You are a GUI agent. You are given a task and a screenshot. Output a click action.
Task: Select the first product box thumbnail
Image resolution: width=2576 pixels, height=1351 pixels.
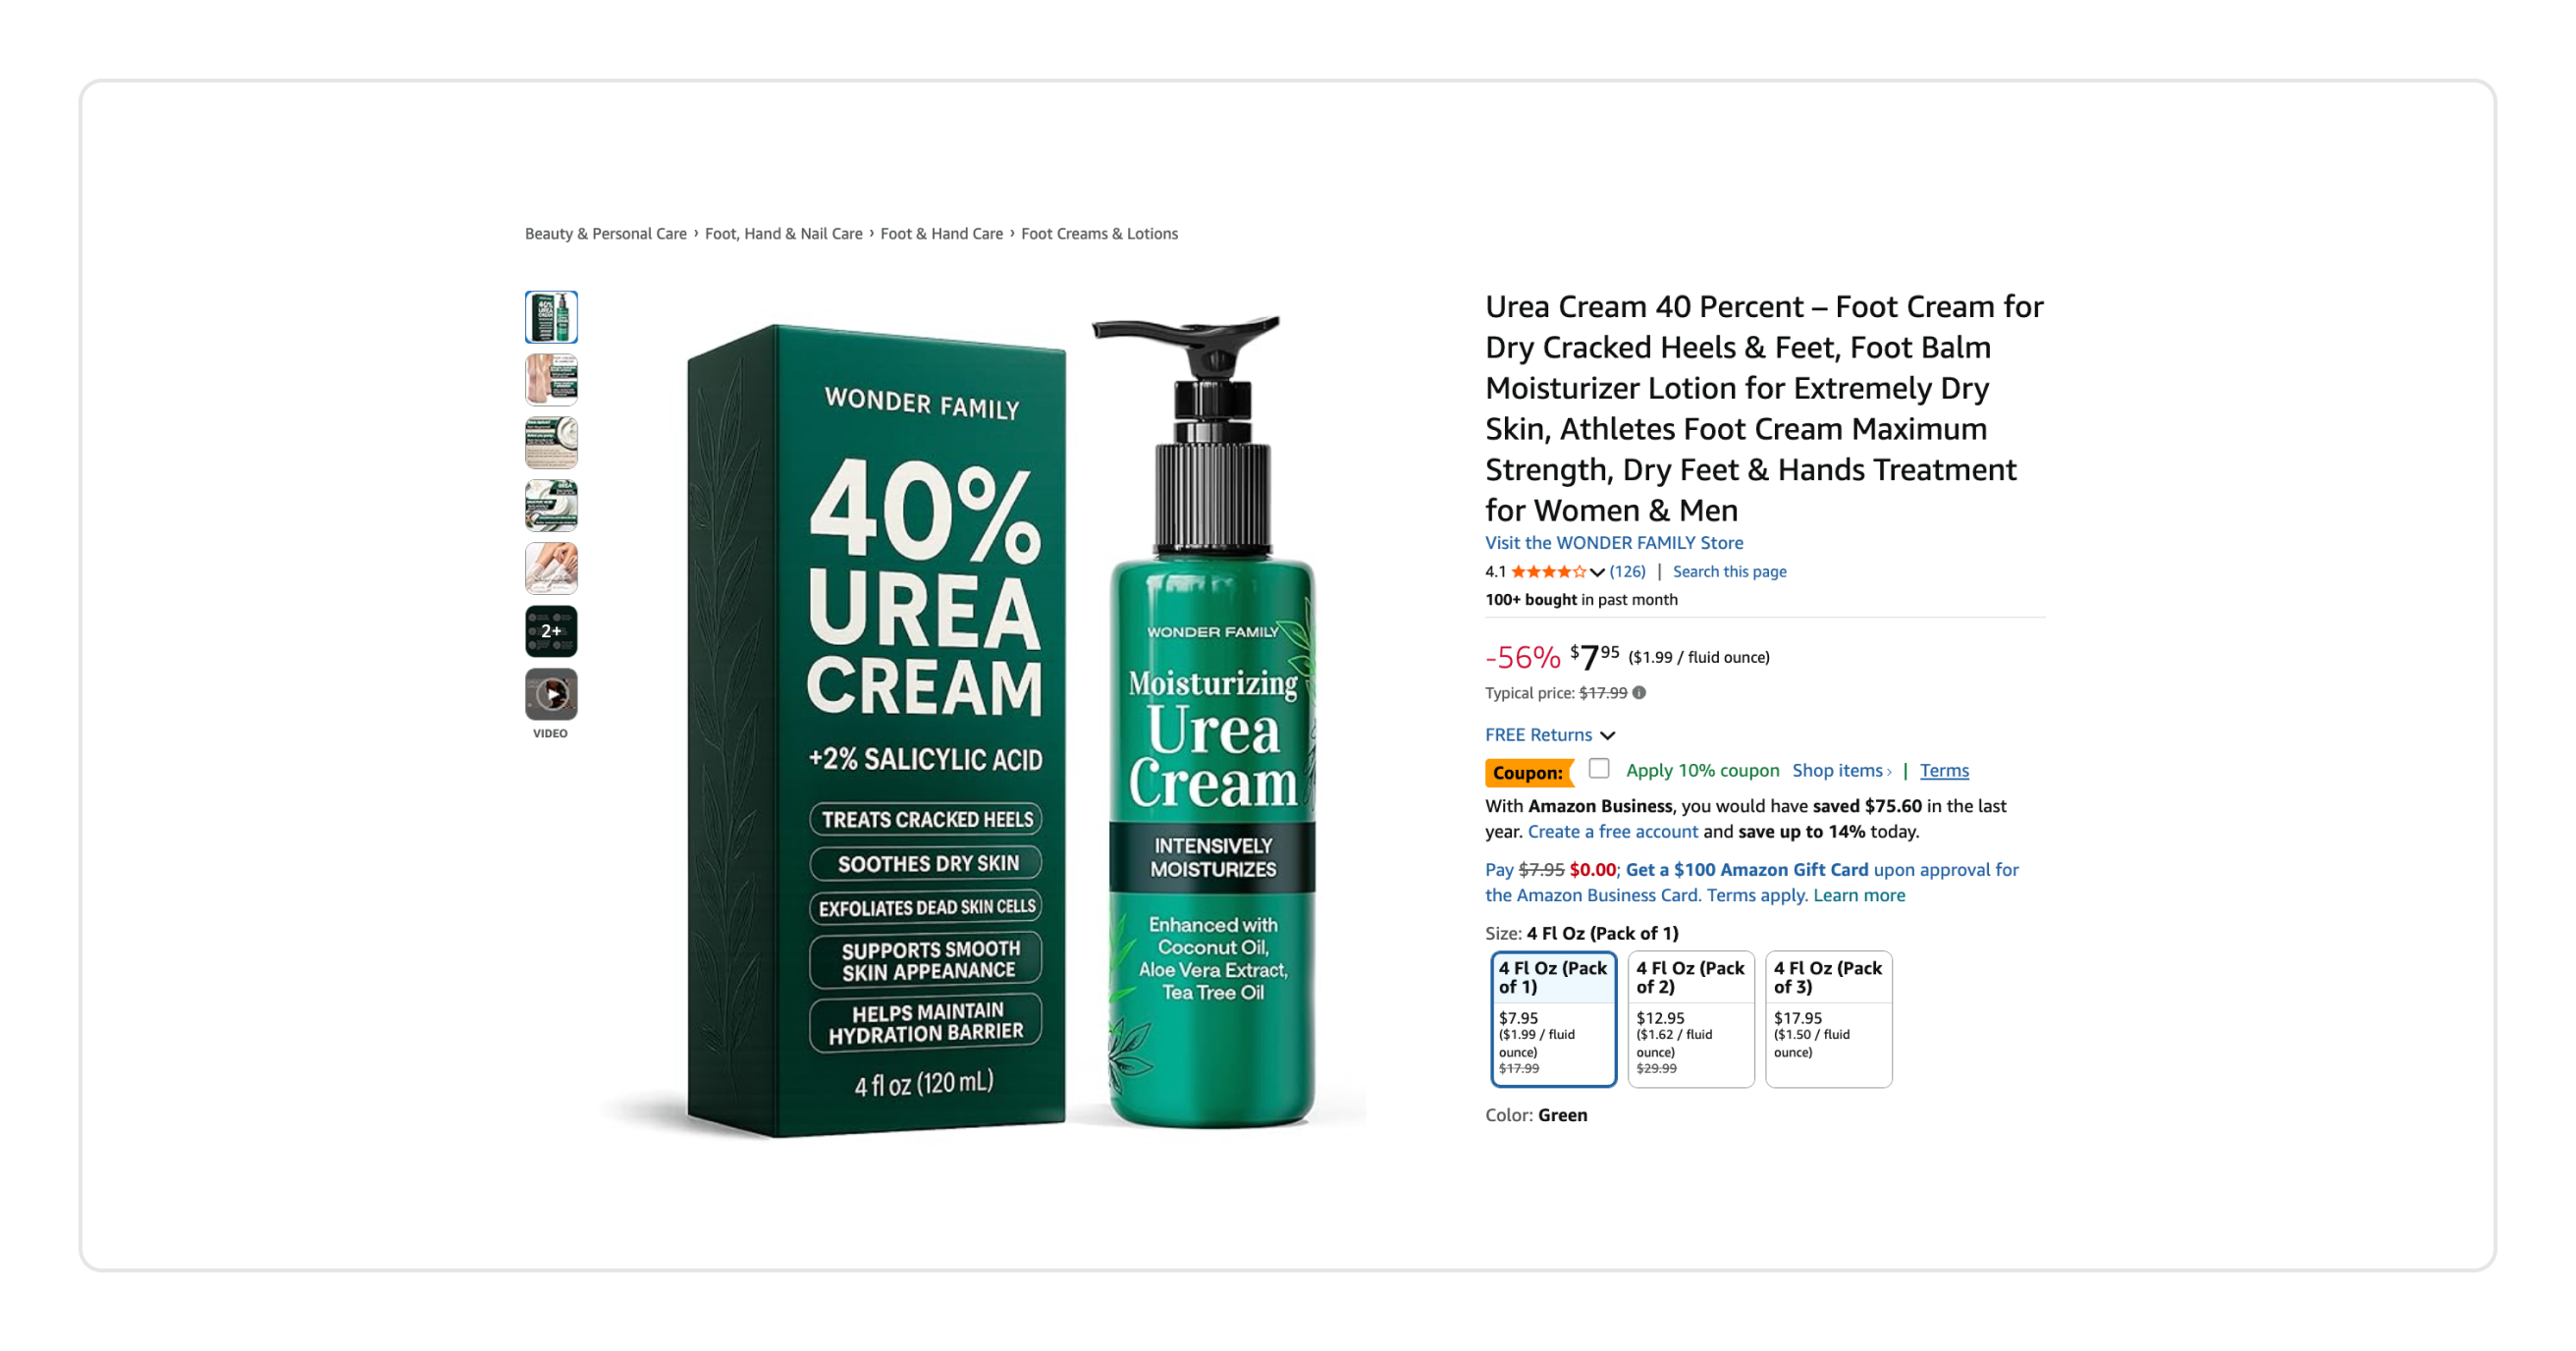pyautogui.click(x=551, y=317)
